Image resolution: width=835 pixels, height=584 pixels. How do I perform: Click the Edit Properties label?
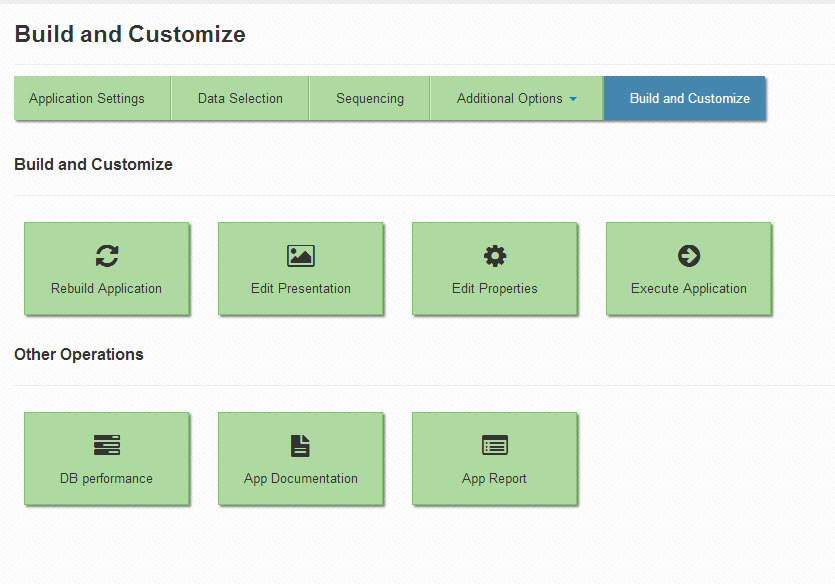pos(495,289)
